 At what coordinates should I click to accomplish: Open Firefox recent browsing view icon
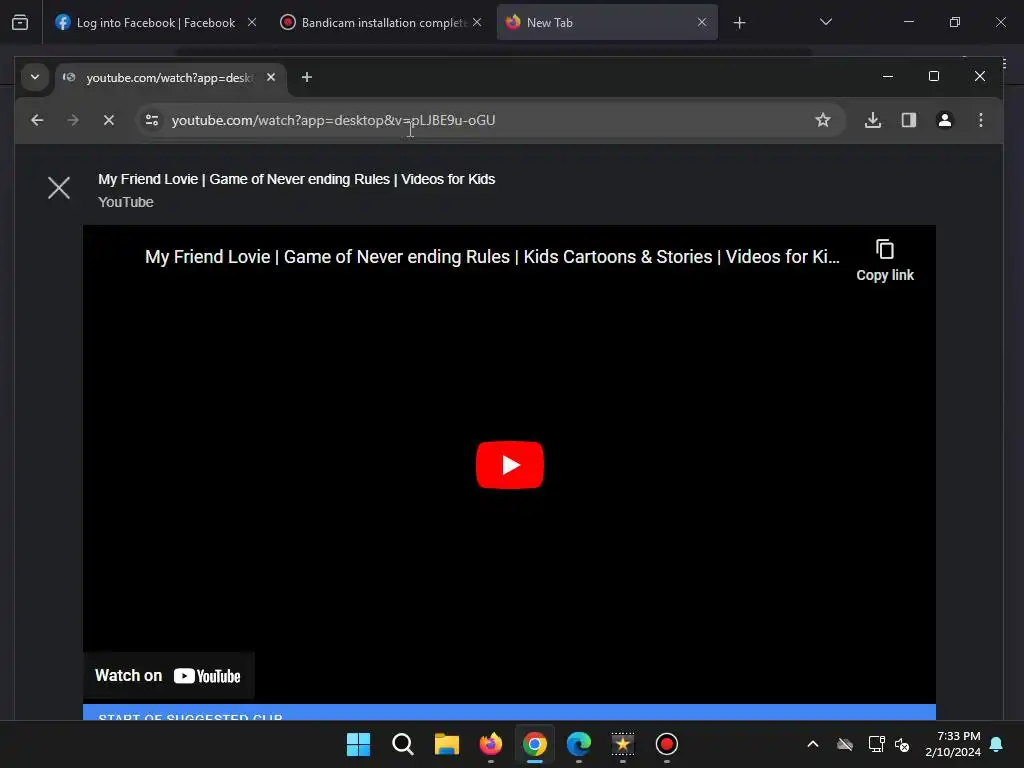(x=20, y=23)
